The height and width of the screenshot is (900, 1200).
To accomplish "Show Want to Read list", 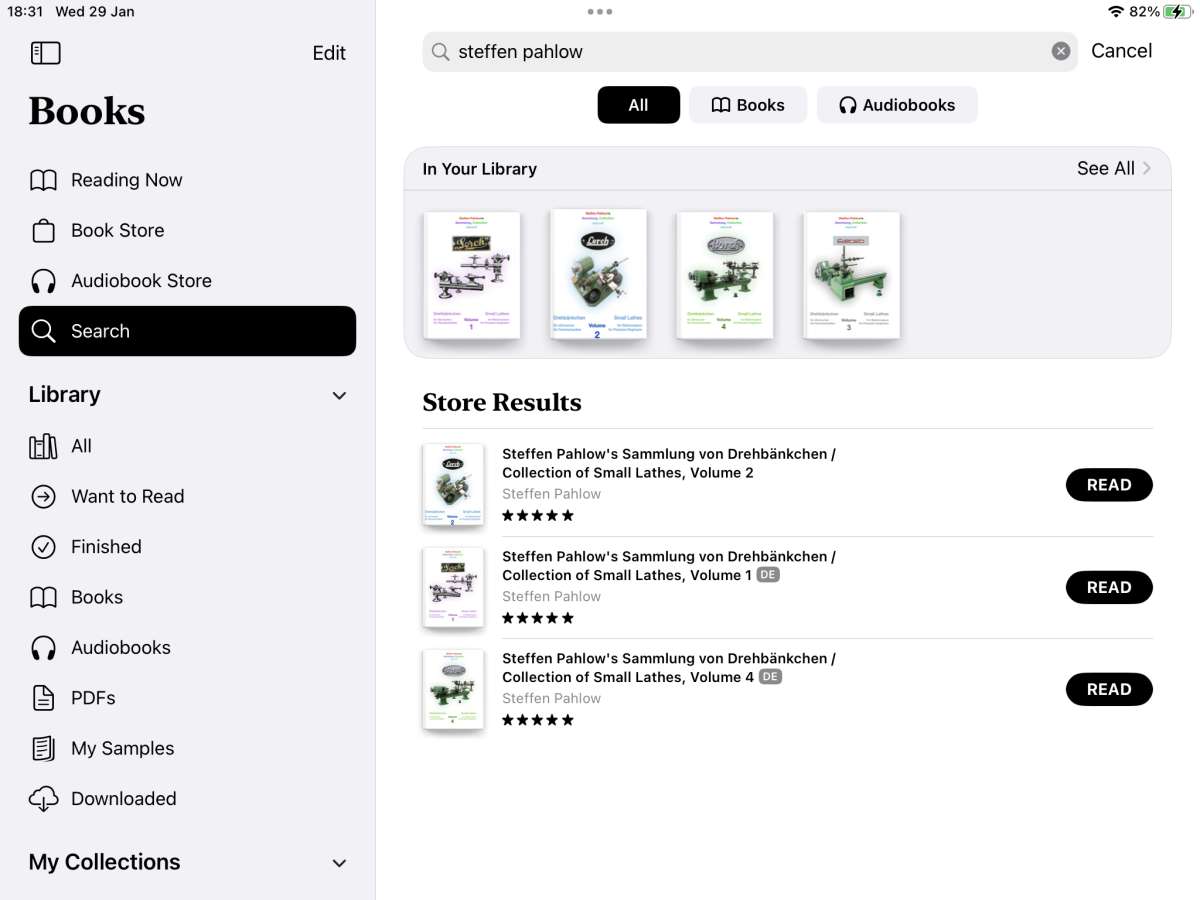I will tap(187, 496).
